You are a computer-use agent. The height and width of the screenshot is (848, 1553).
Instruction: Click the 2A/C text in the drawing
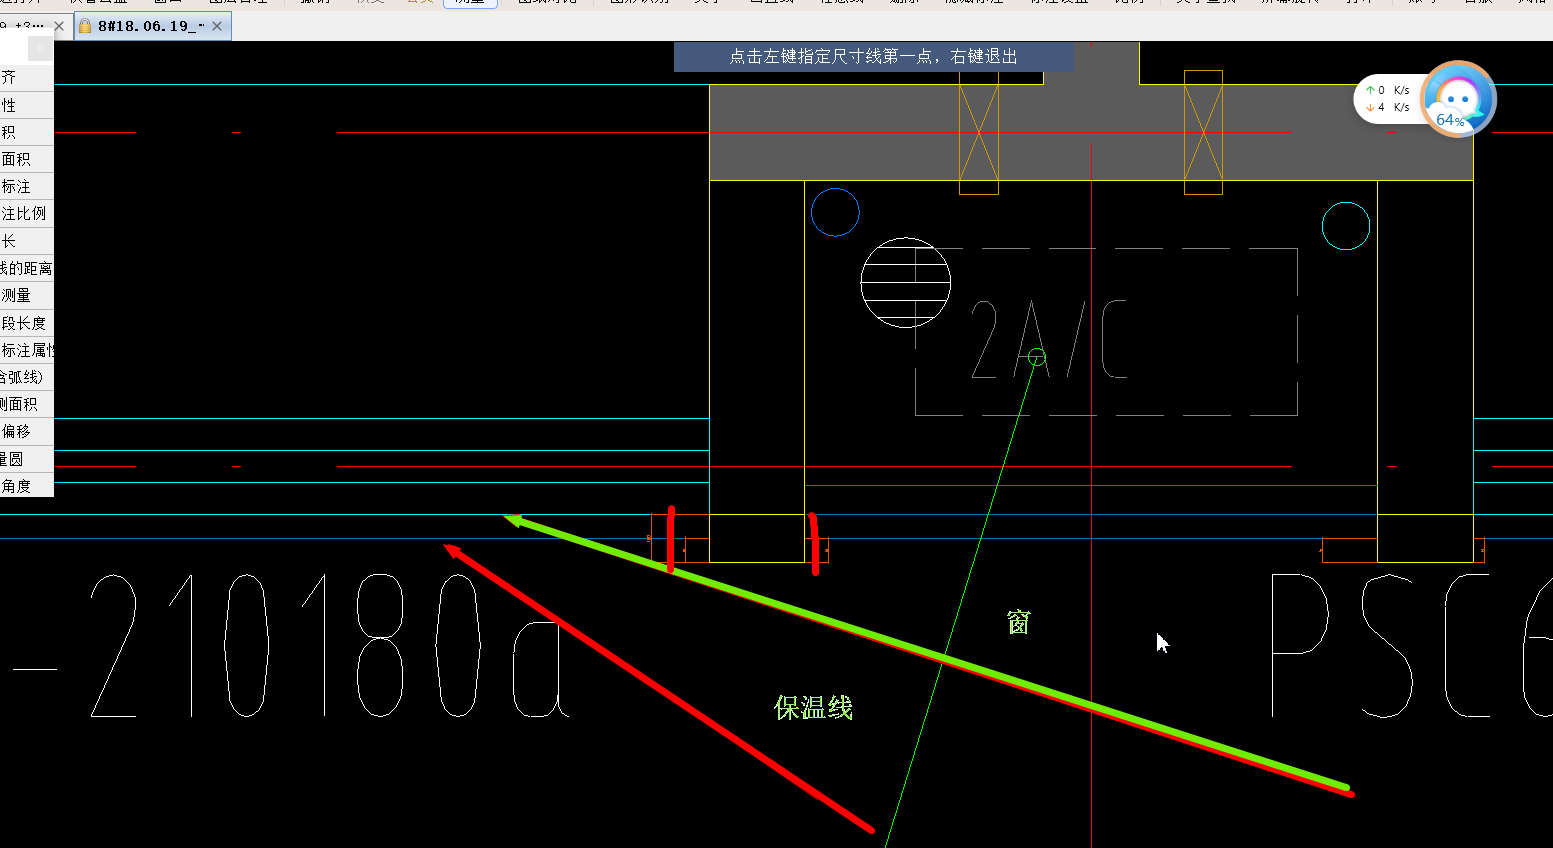(x=1049, y=339)
